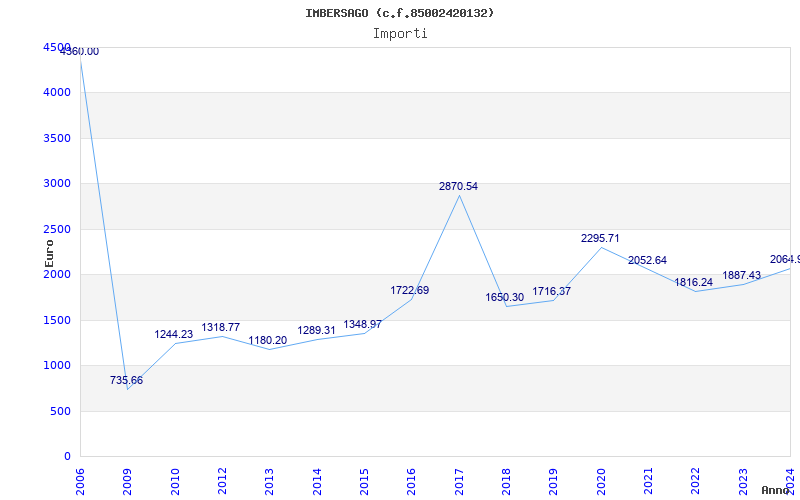Select the 1887.43 data label
This screenshot has width=800, height=500.
(741, 276)
